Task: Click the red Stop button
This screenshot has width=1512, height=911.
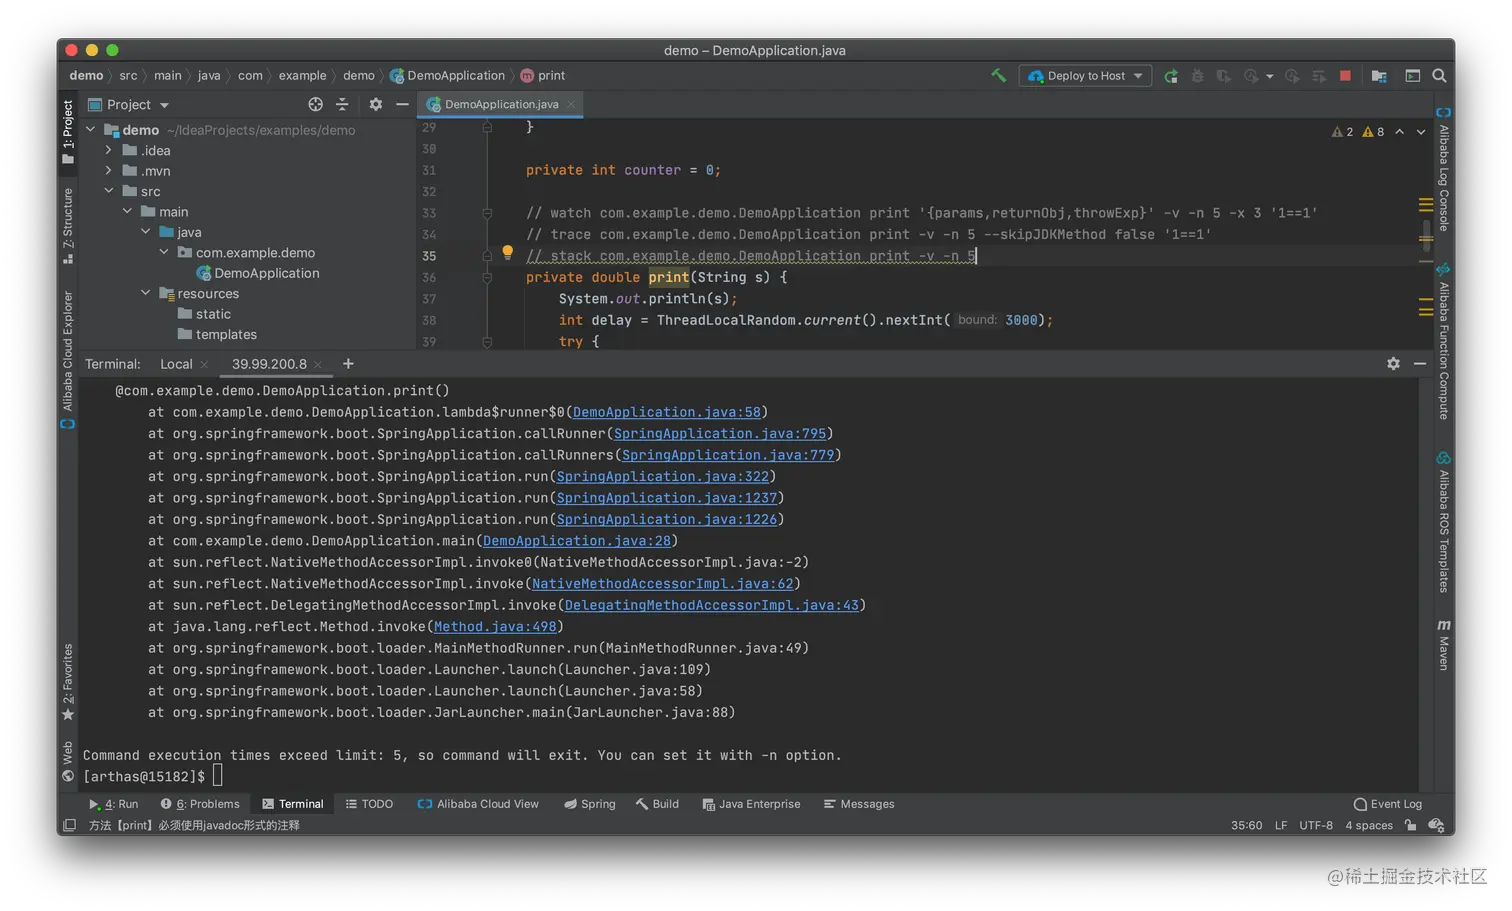Action: coord(1345,75)
